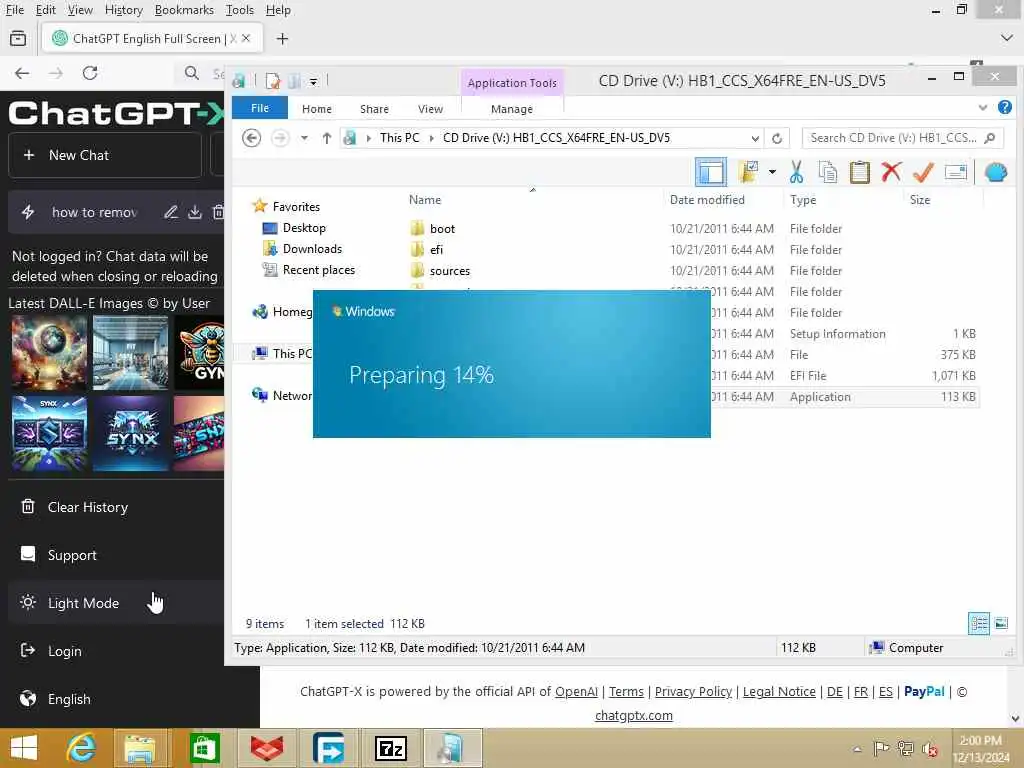
Task: Click New Chat in ChatGPT-X sidebar
Action: click(104, 155)
